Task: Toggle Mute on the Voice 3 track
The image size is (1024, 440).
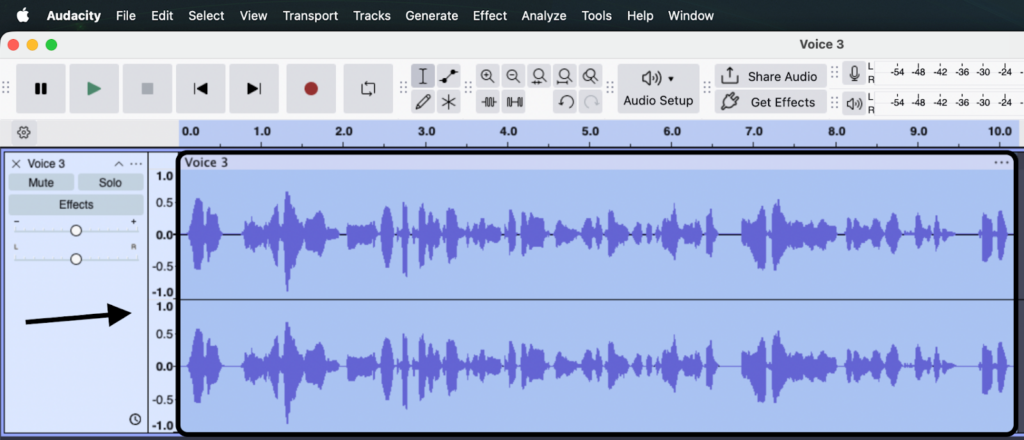Action: coord(41,183)
